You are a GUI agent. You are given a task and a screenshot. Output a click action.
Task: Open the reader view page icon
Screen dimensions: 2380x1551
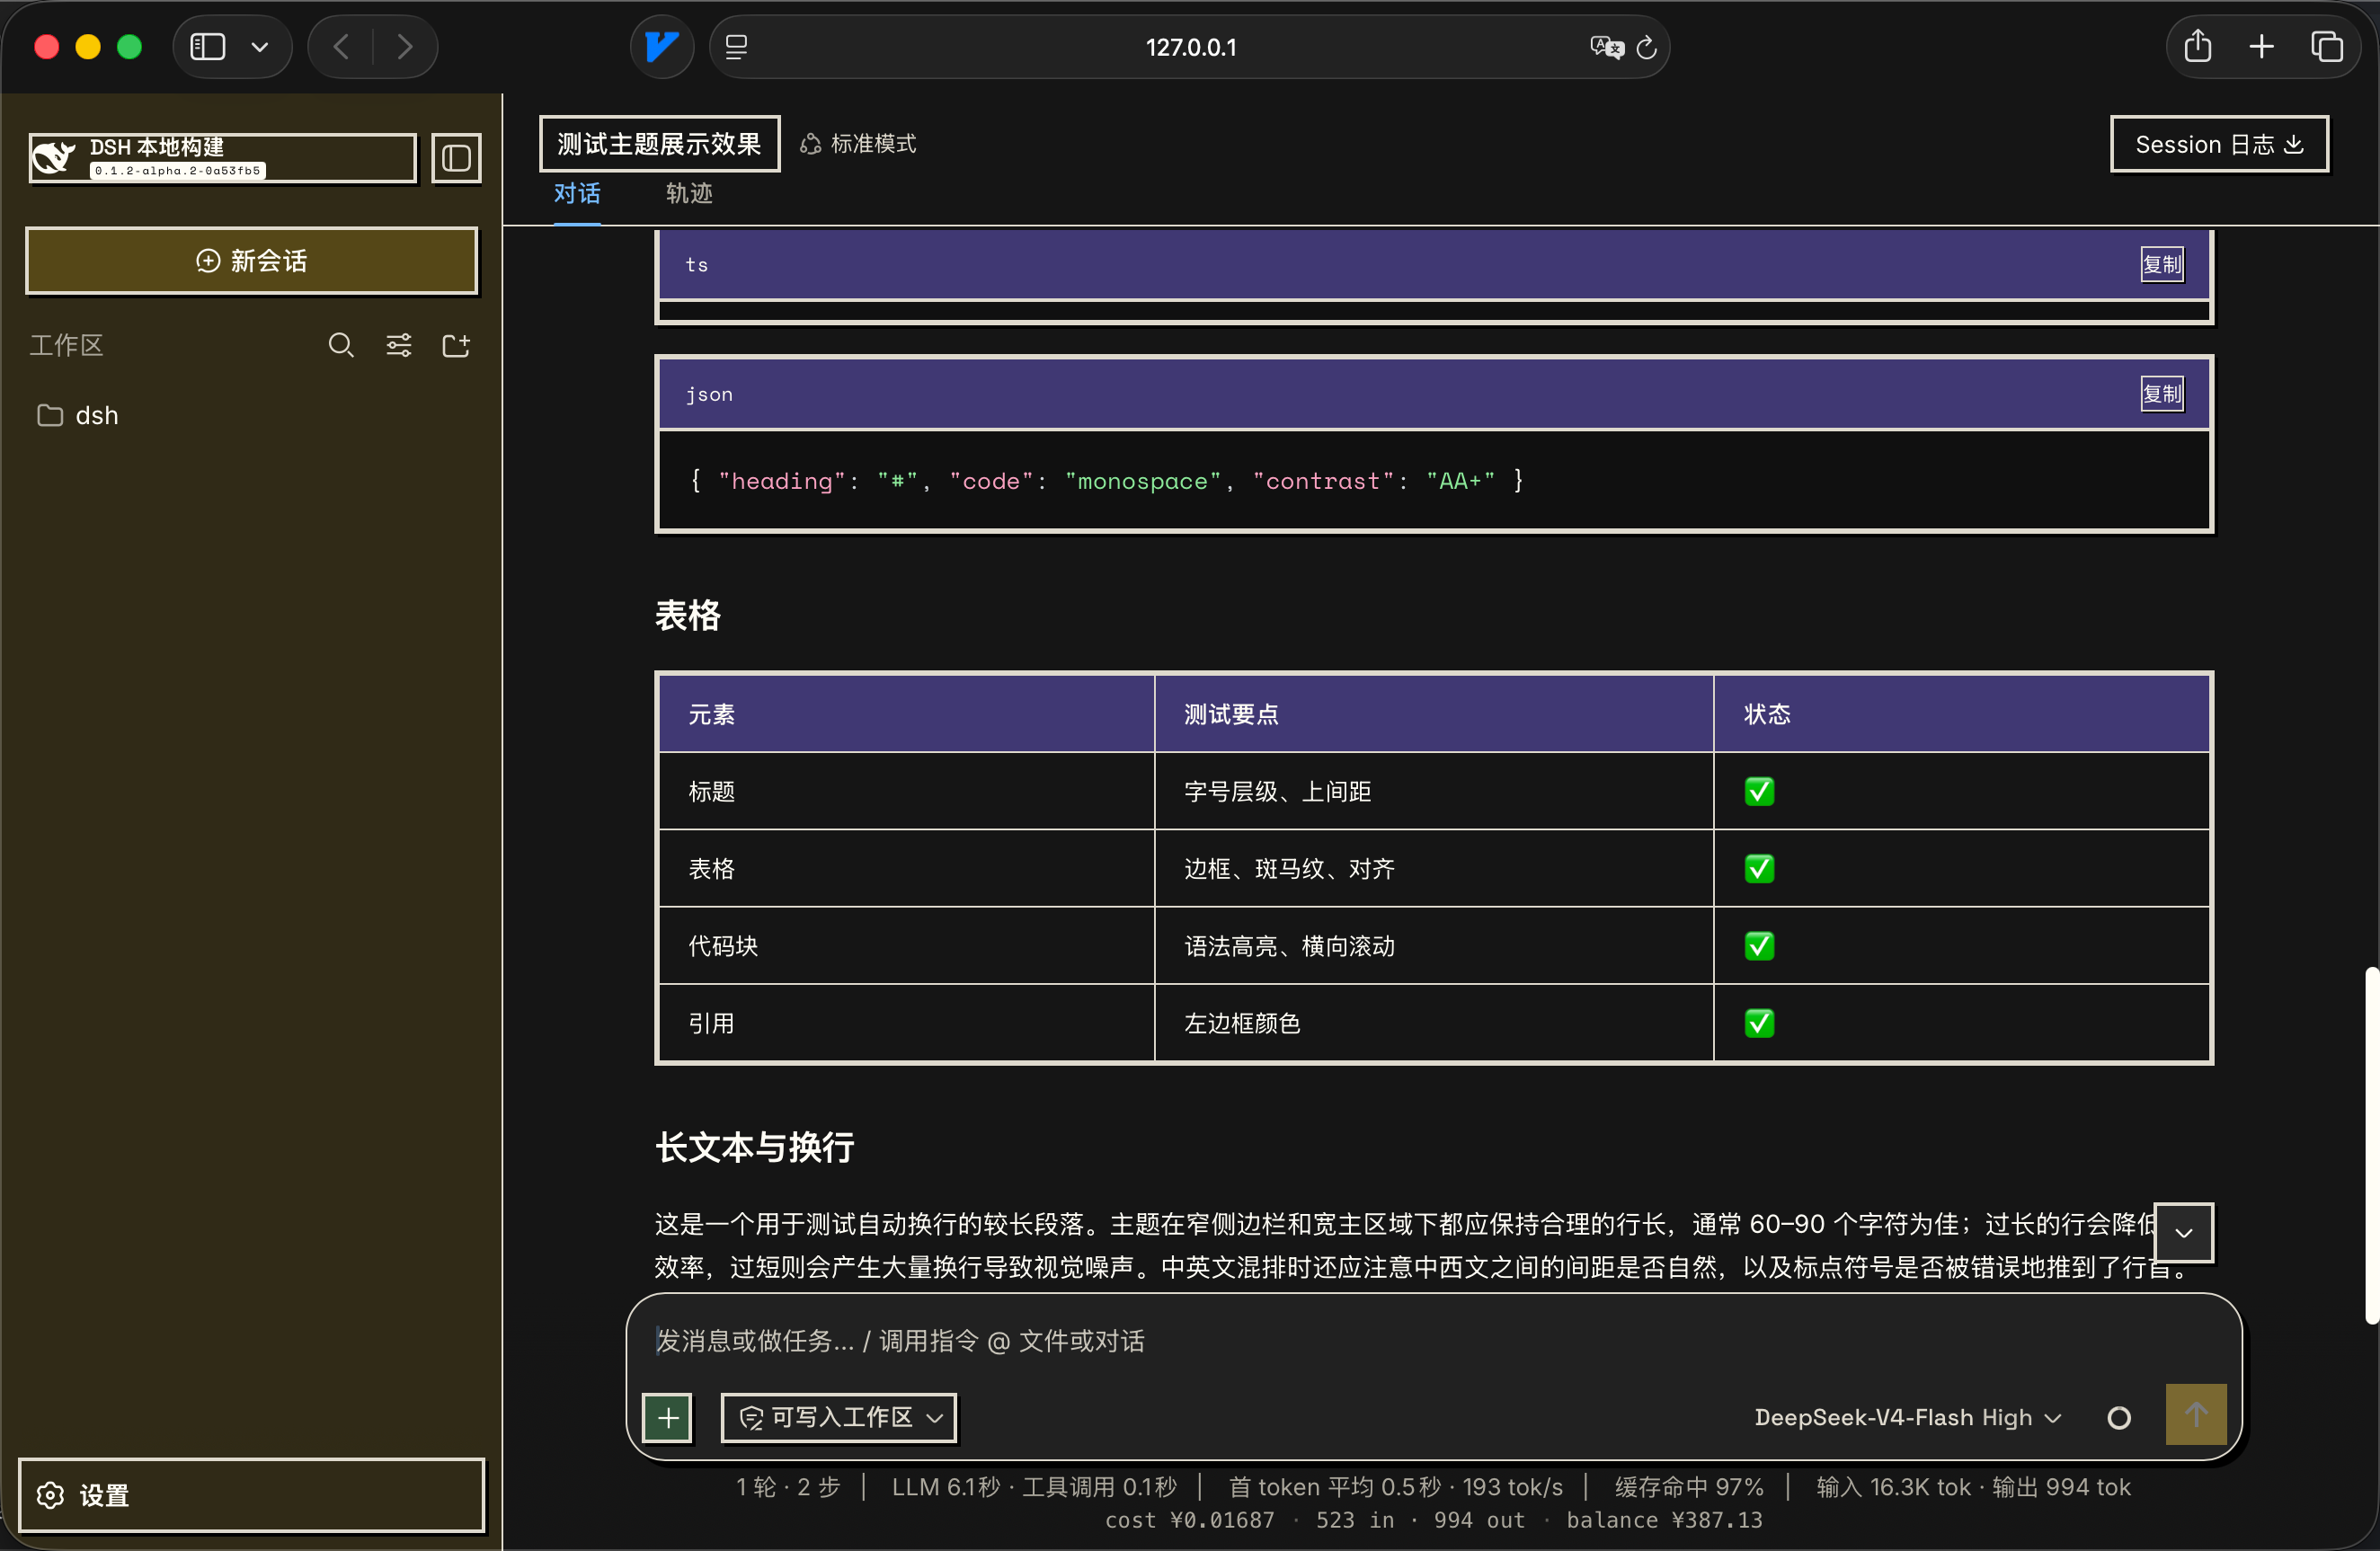(737, 47)
